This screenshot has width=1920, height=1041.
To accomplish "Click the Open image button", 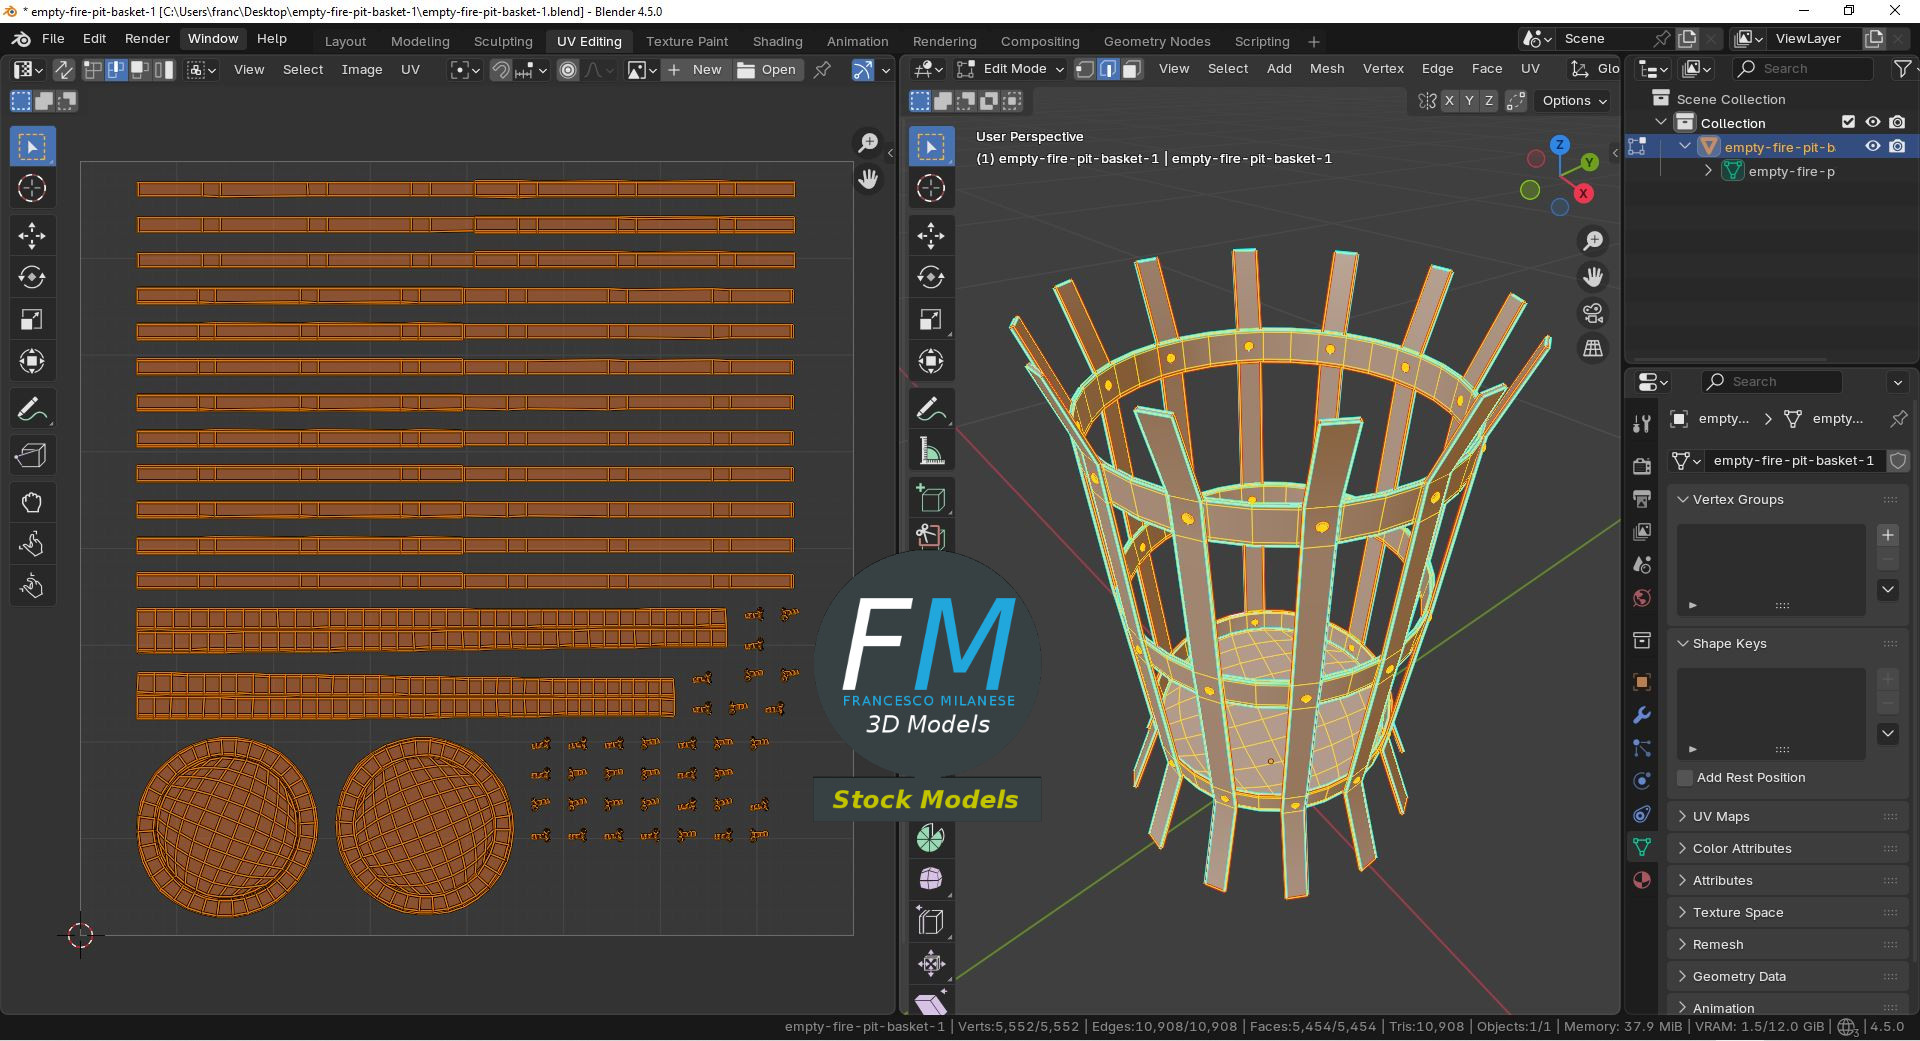I will (768, 70).
